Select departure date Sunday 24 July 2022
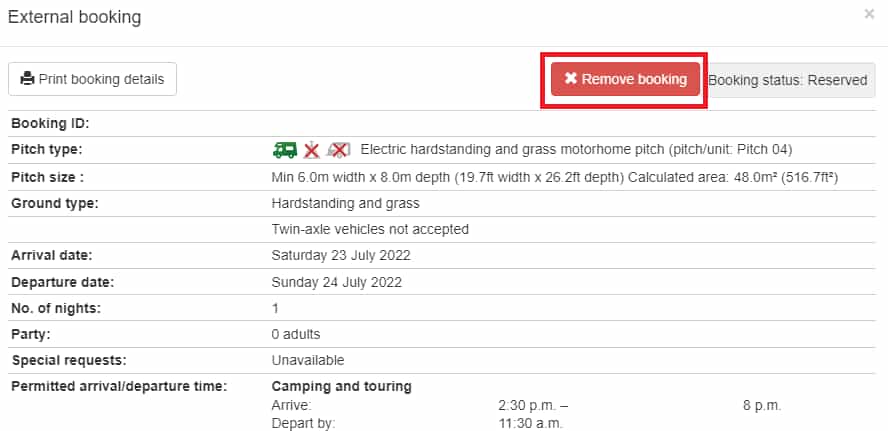Viewport: 888px width, 431px height. click(337, 282)
